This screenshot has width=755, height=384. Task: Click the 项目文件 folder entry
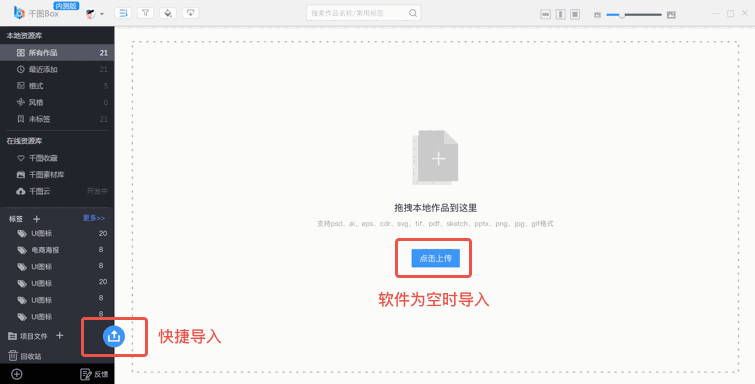[x=28, y=336]
